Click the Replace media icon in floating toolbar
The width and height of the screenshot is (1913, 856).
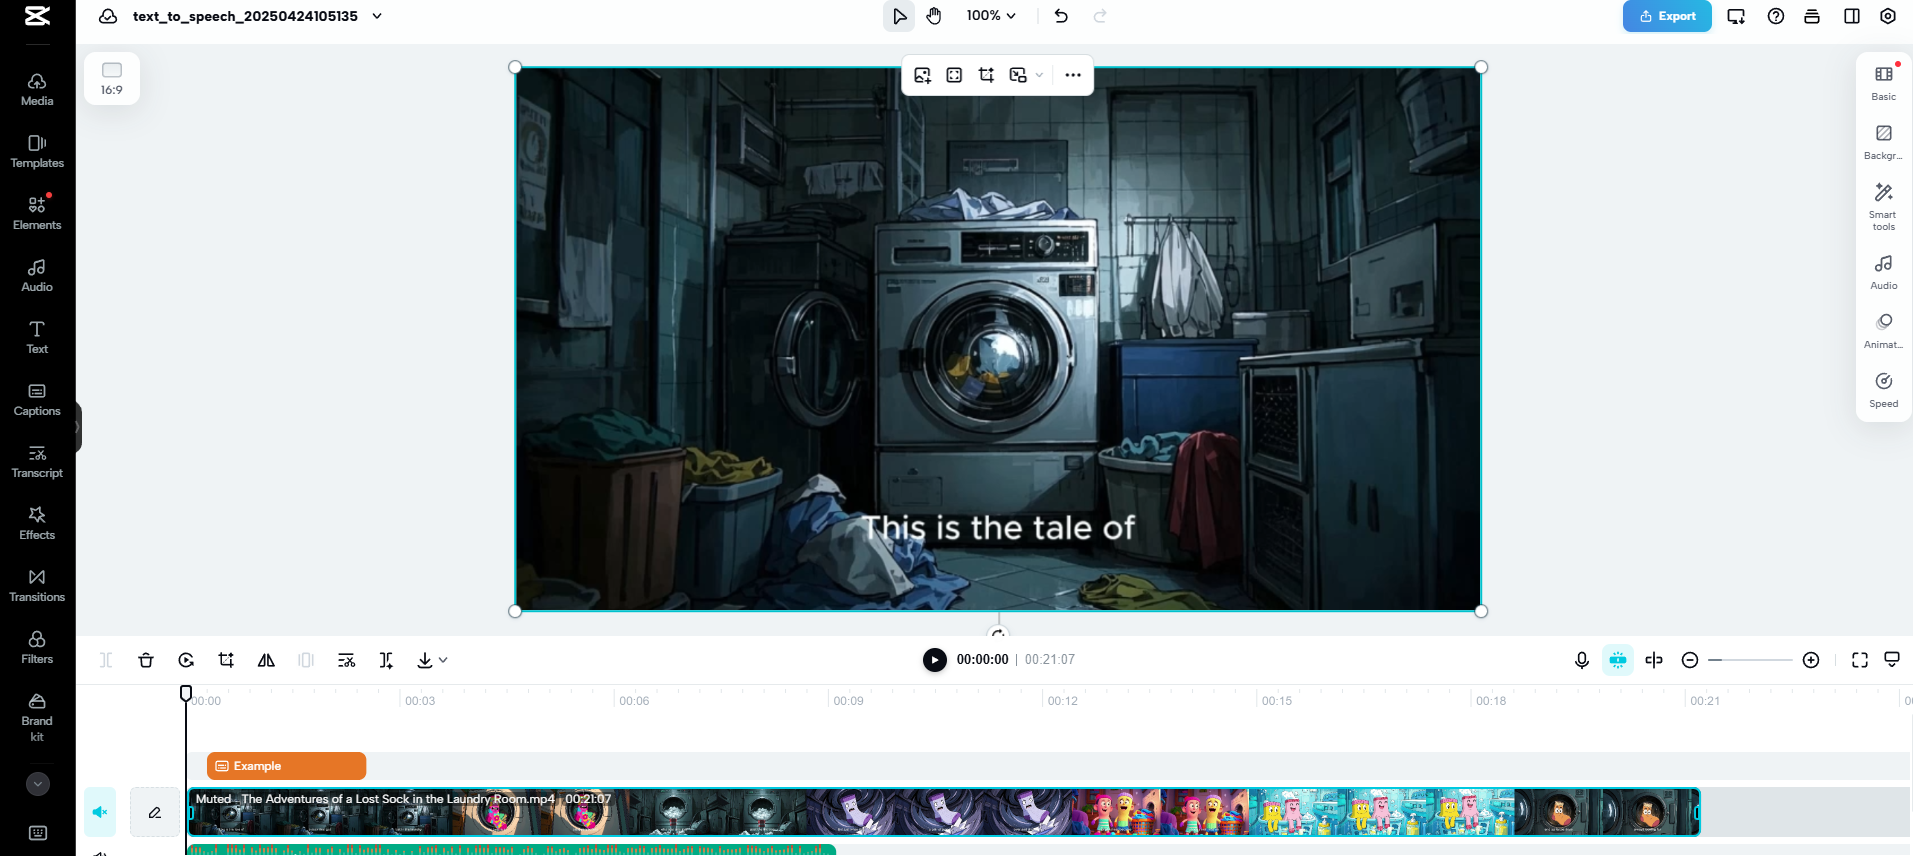point(1018,75)
